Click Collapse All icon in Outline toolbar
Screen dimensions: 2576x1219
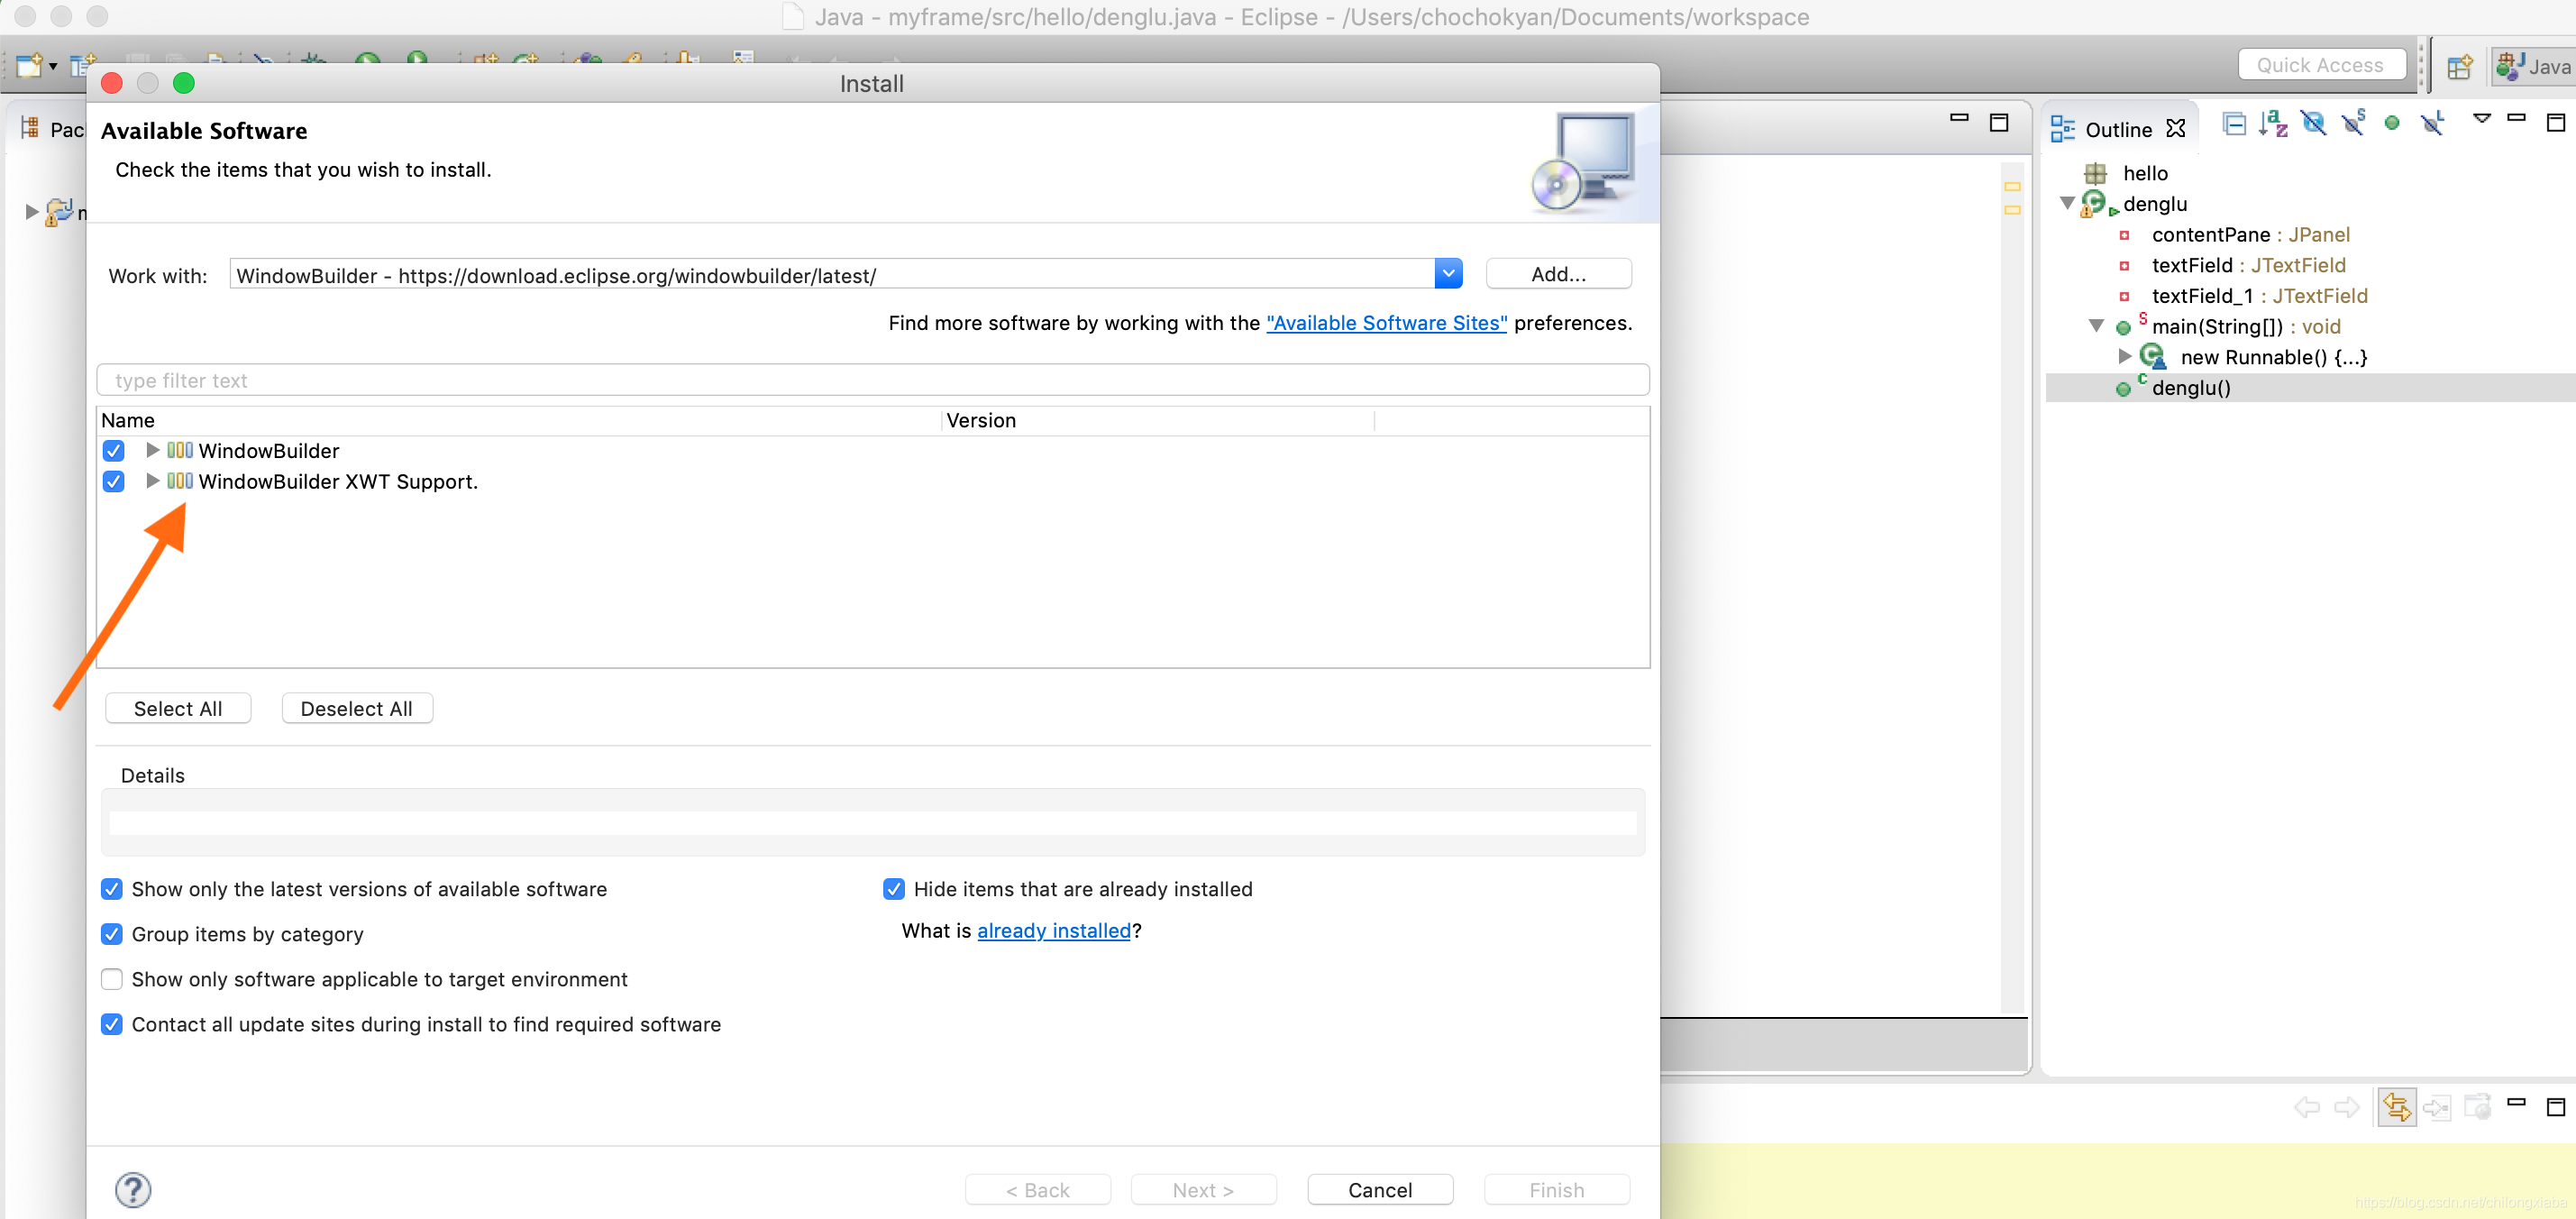tap(2234, 123)
